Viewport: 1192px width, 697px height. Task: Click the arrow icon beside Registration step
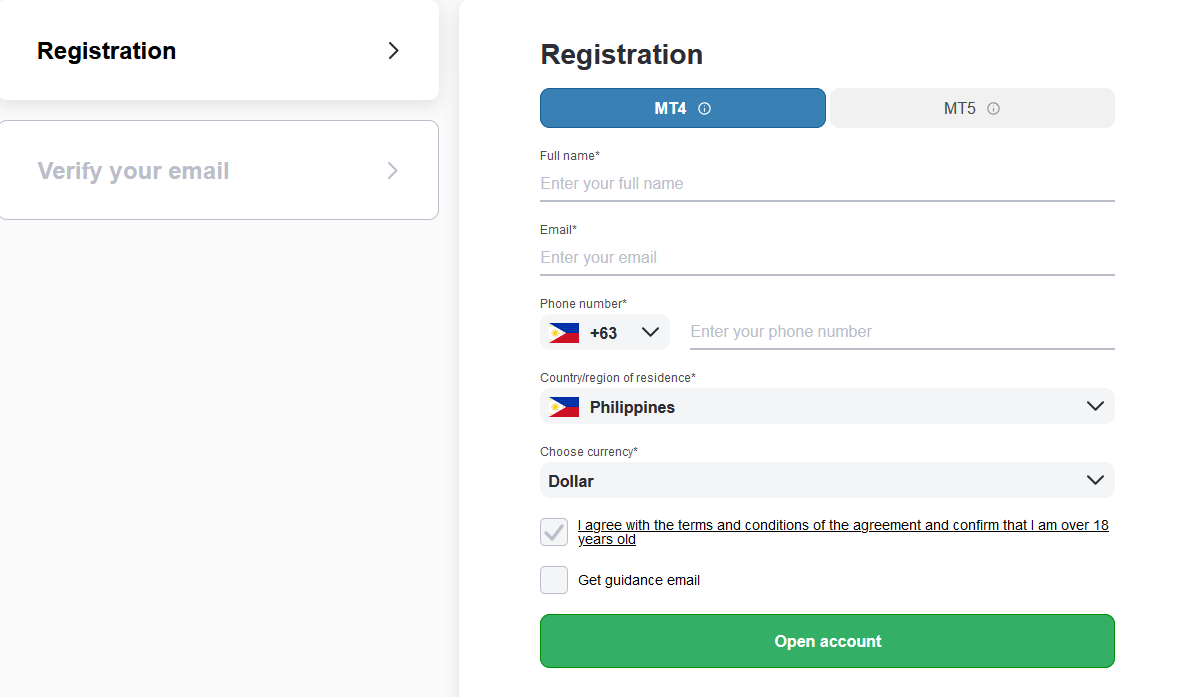point(393,51)
